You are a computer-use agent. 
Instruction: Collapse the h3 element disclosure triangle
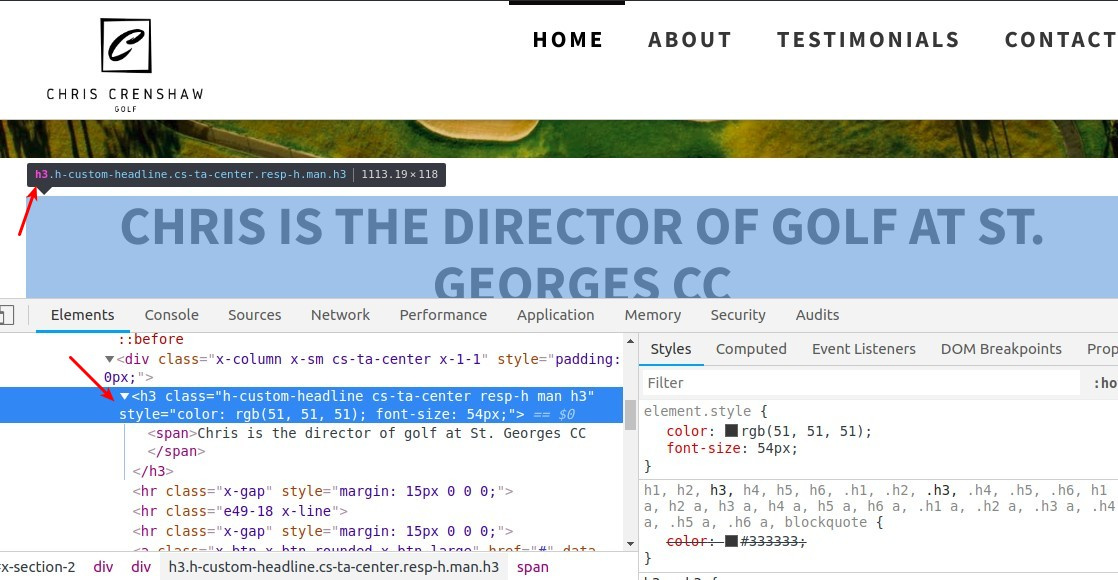coord(124,396)
